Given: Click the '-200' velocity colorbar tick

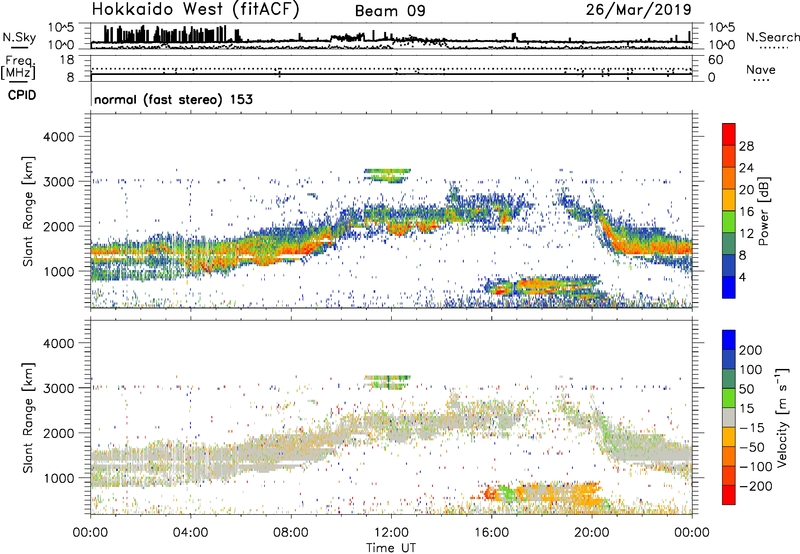Looking at the screenshot, I should pyautogui.click(x=756, y=486).
